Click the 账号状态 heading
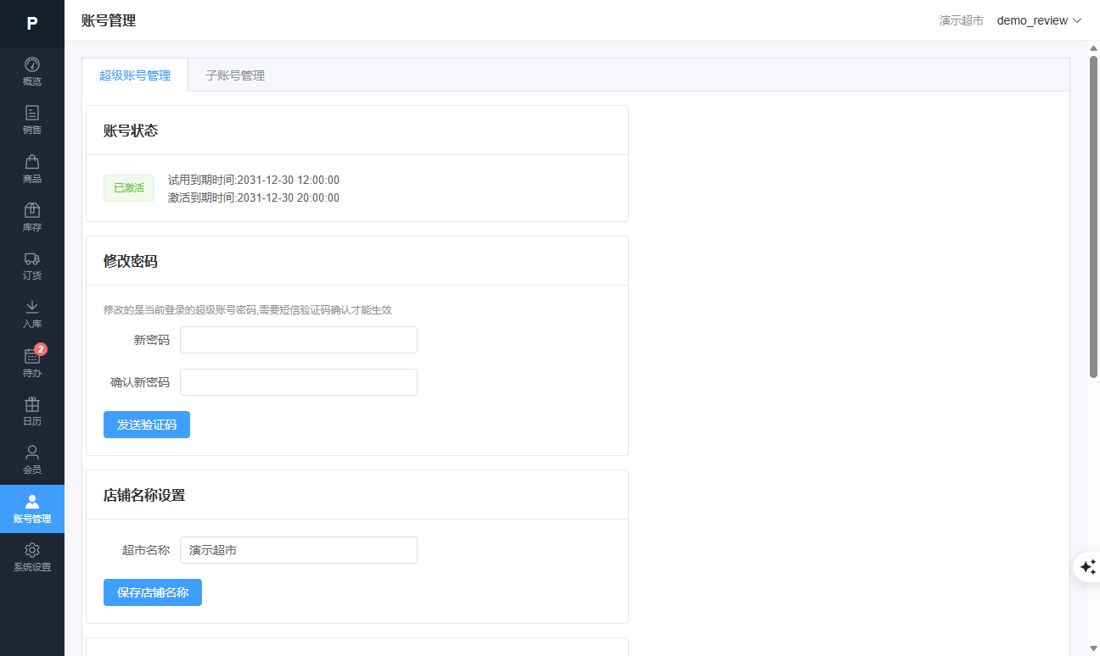This screenshot has height=656, width=1100. [x=130, y=130]
